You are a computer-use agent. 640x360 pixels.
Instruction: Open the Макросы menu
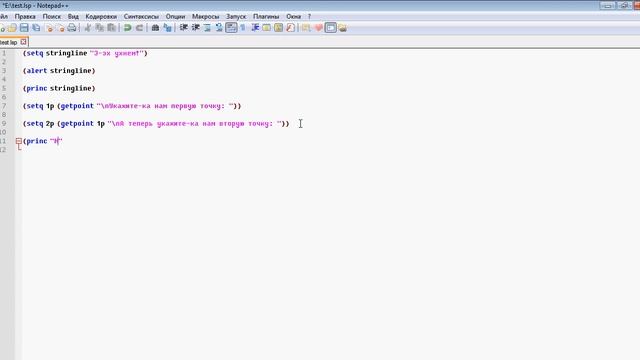click(x=205, y=16)
